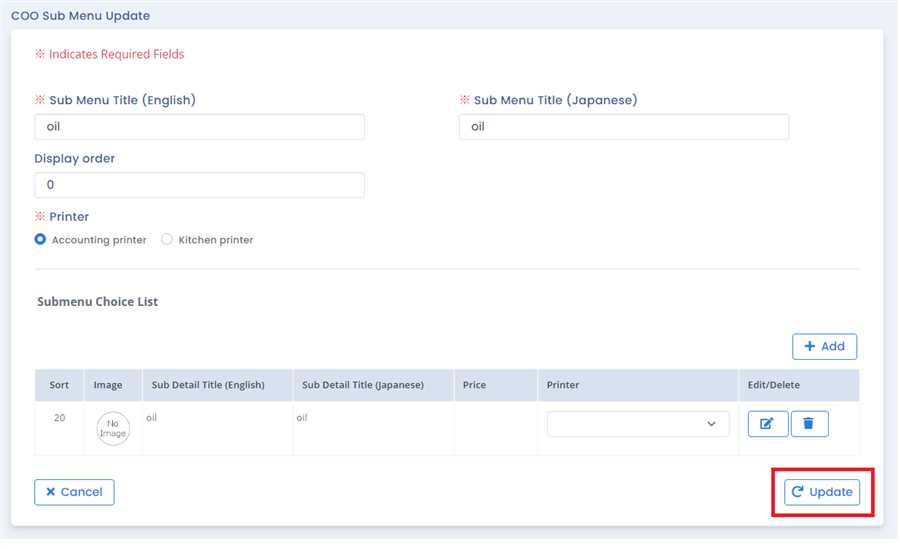Viewport: 900px width, 549px height.
Task: Click the Sub Detail Title (Japanese) column header
Action: pos(362,385)
